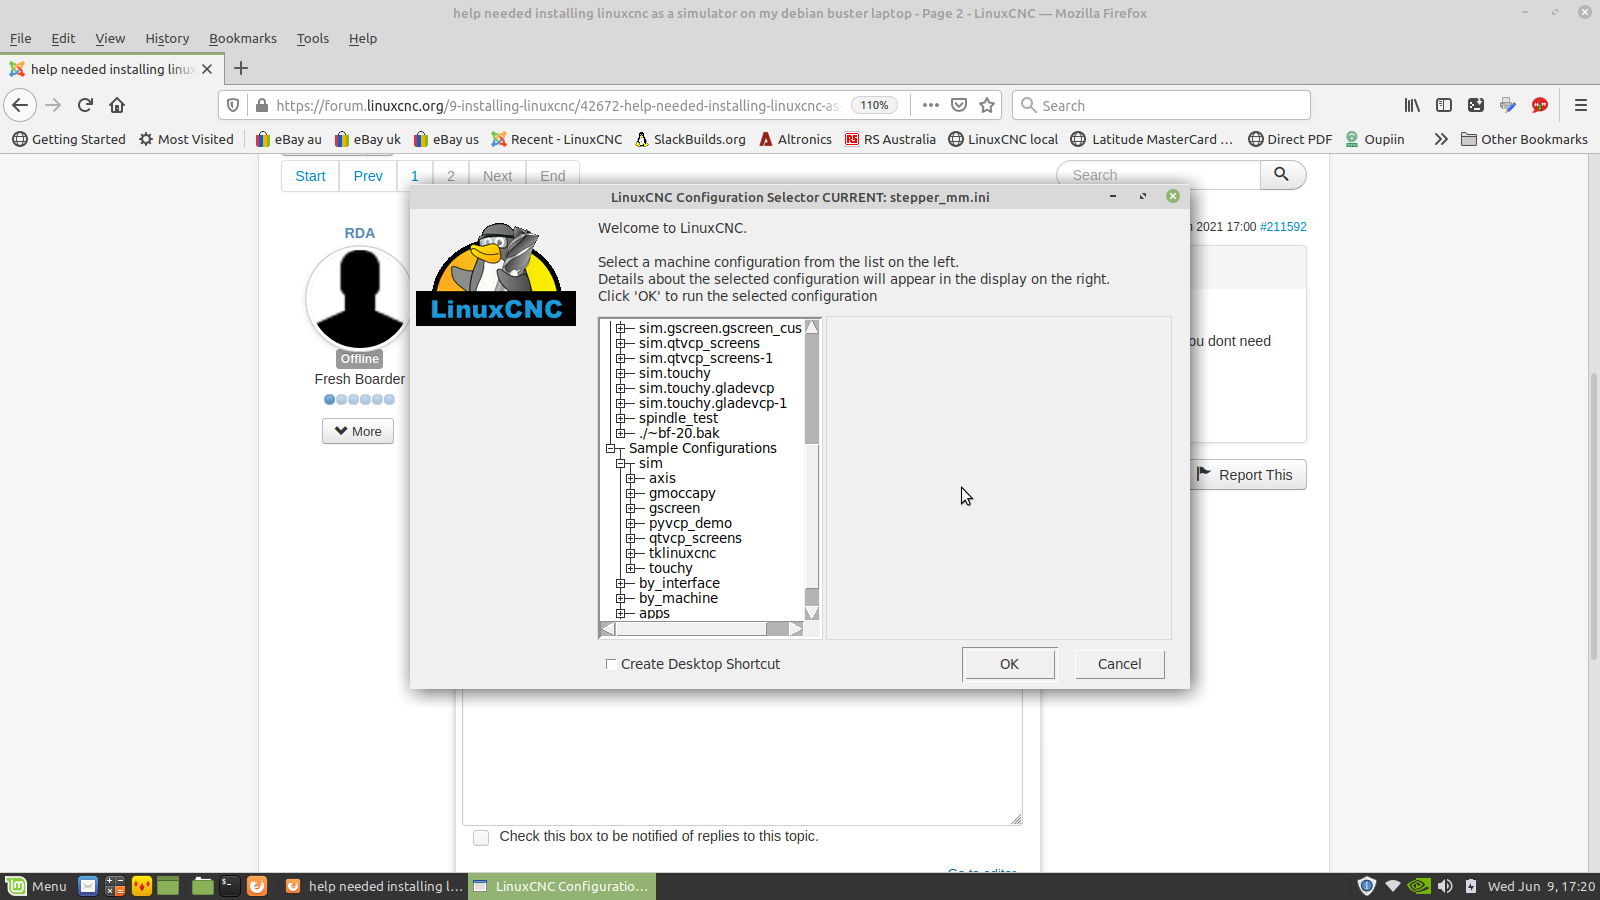Click the red speech-bubble extension icon
This screenshot has width=1600, height=900.
[1540, 105]
